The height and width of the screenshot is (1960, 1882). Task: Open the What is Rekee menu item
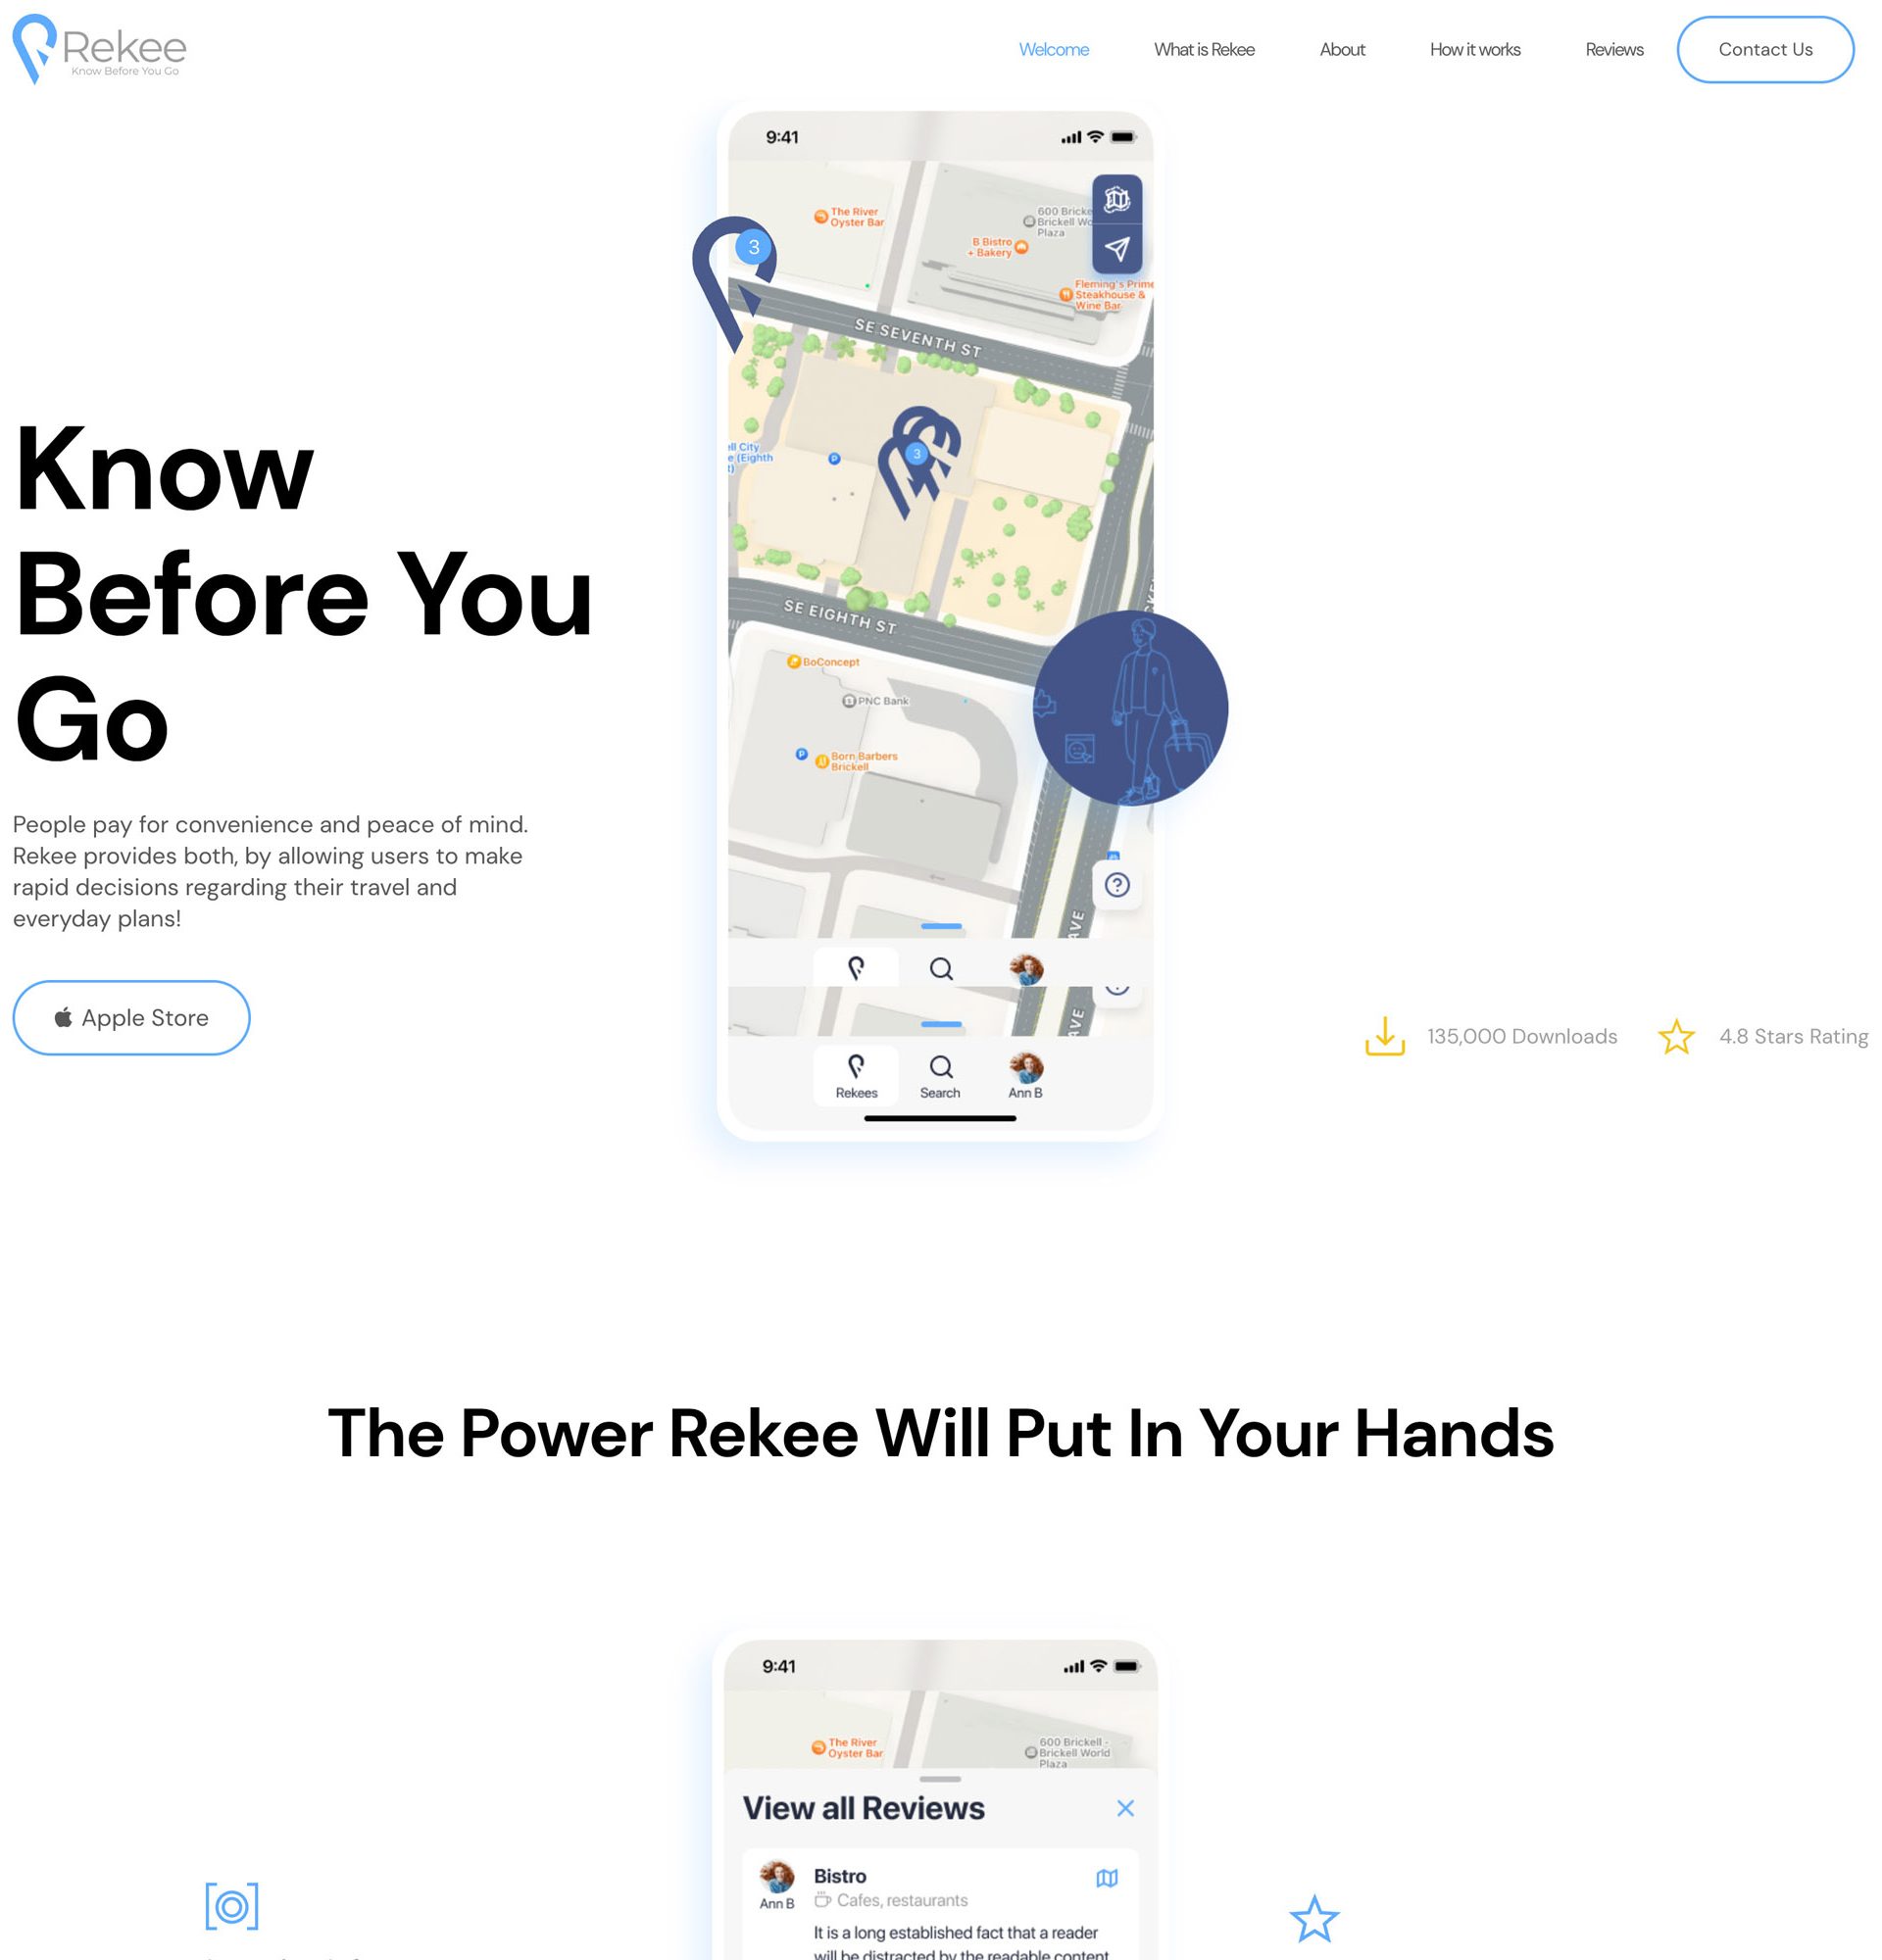click(1203, 49)
